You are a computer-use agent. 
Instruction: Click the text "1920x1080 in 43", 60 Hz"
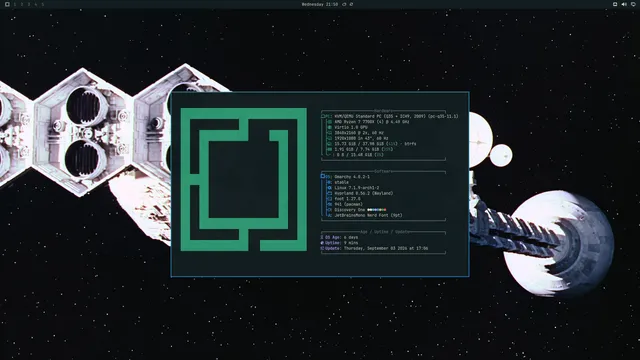point(361,138)
